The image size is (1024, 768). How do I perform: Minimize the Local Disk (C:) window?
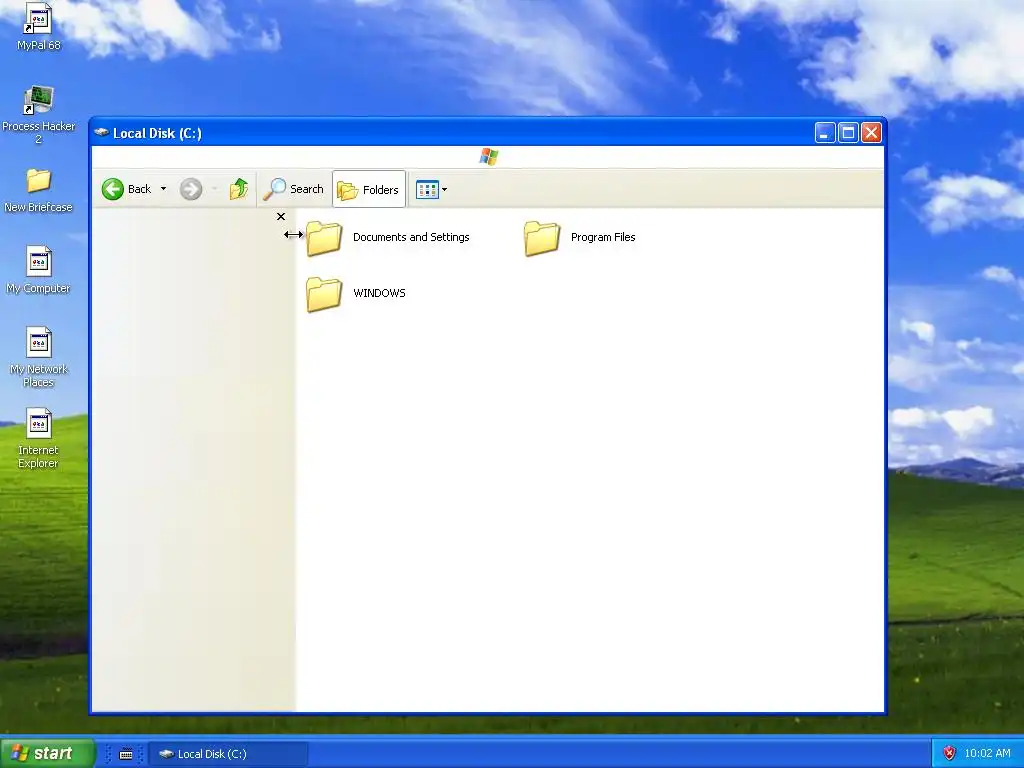pyautogui.click(x=825, y=133)
